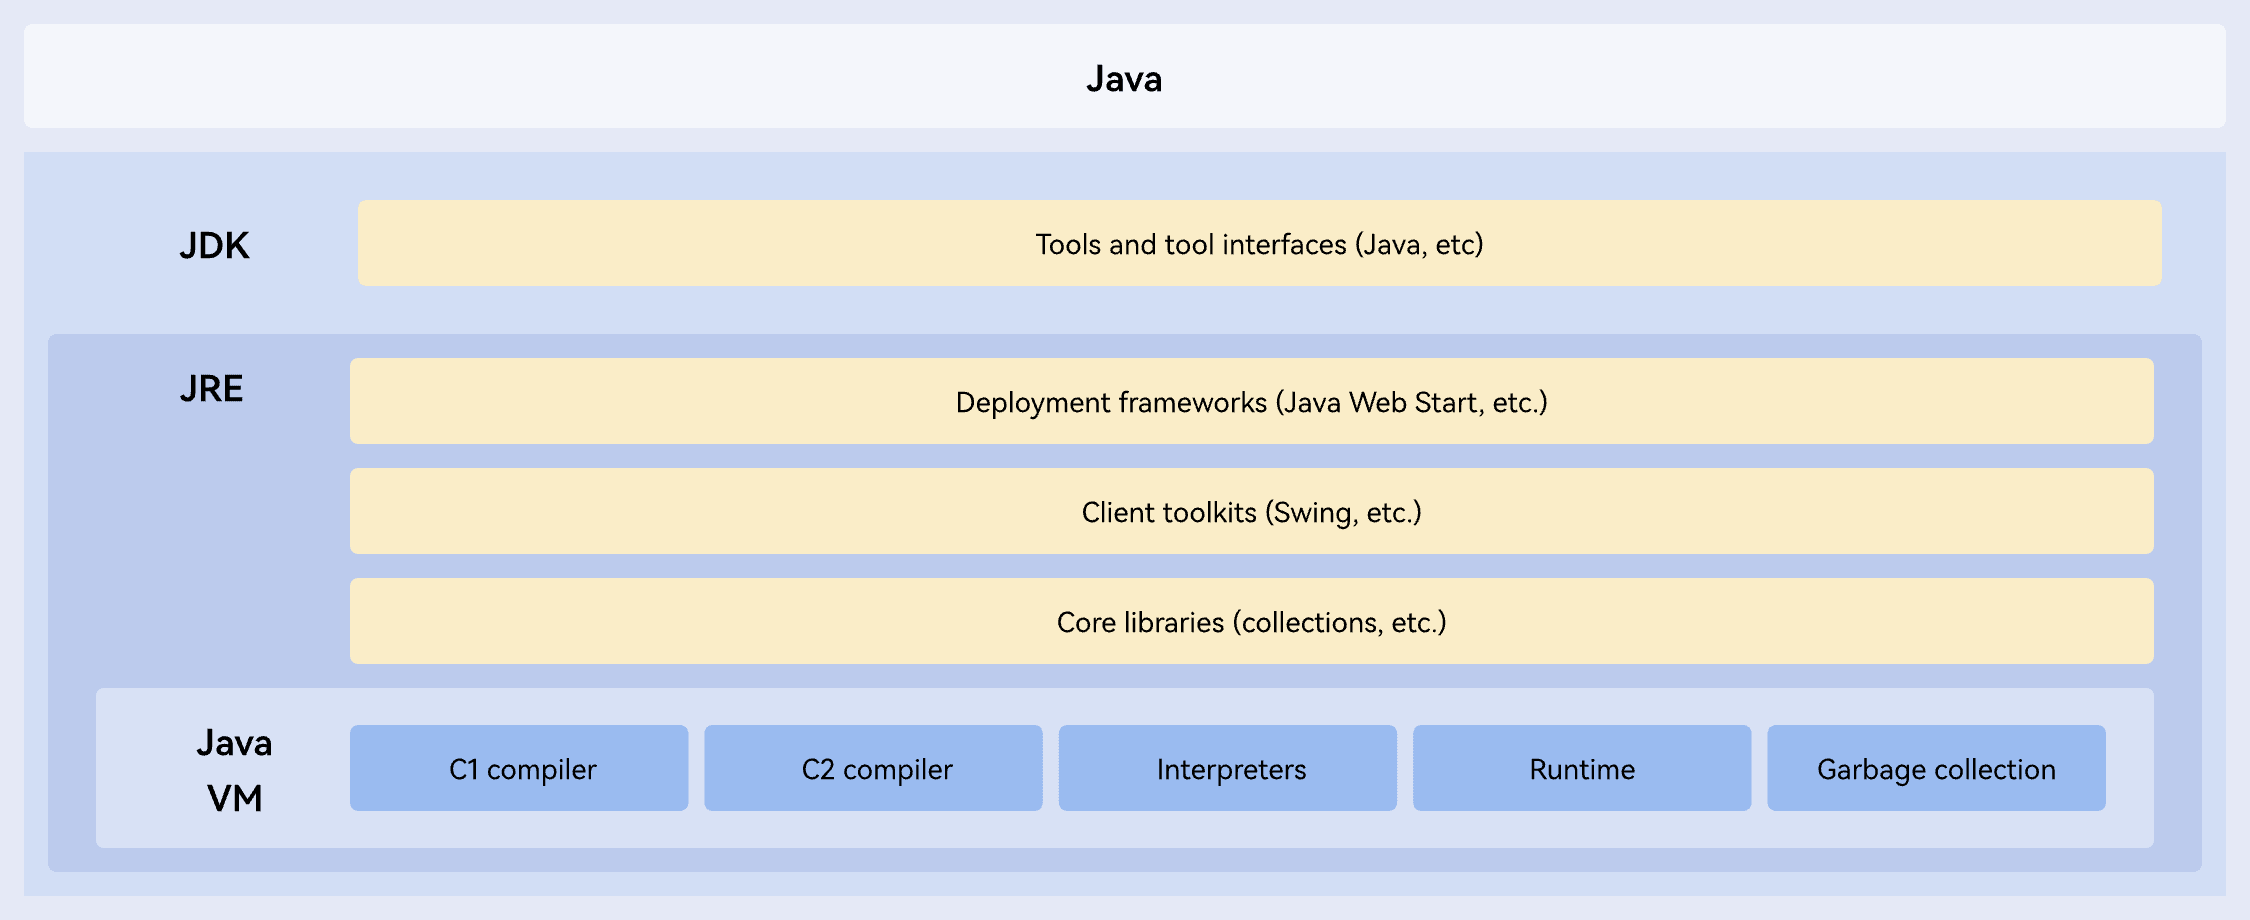This screenshot has height=920, width=2250.
Task: Open the Garbage collection box
Action: [1936, 769]
